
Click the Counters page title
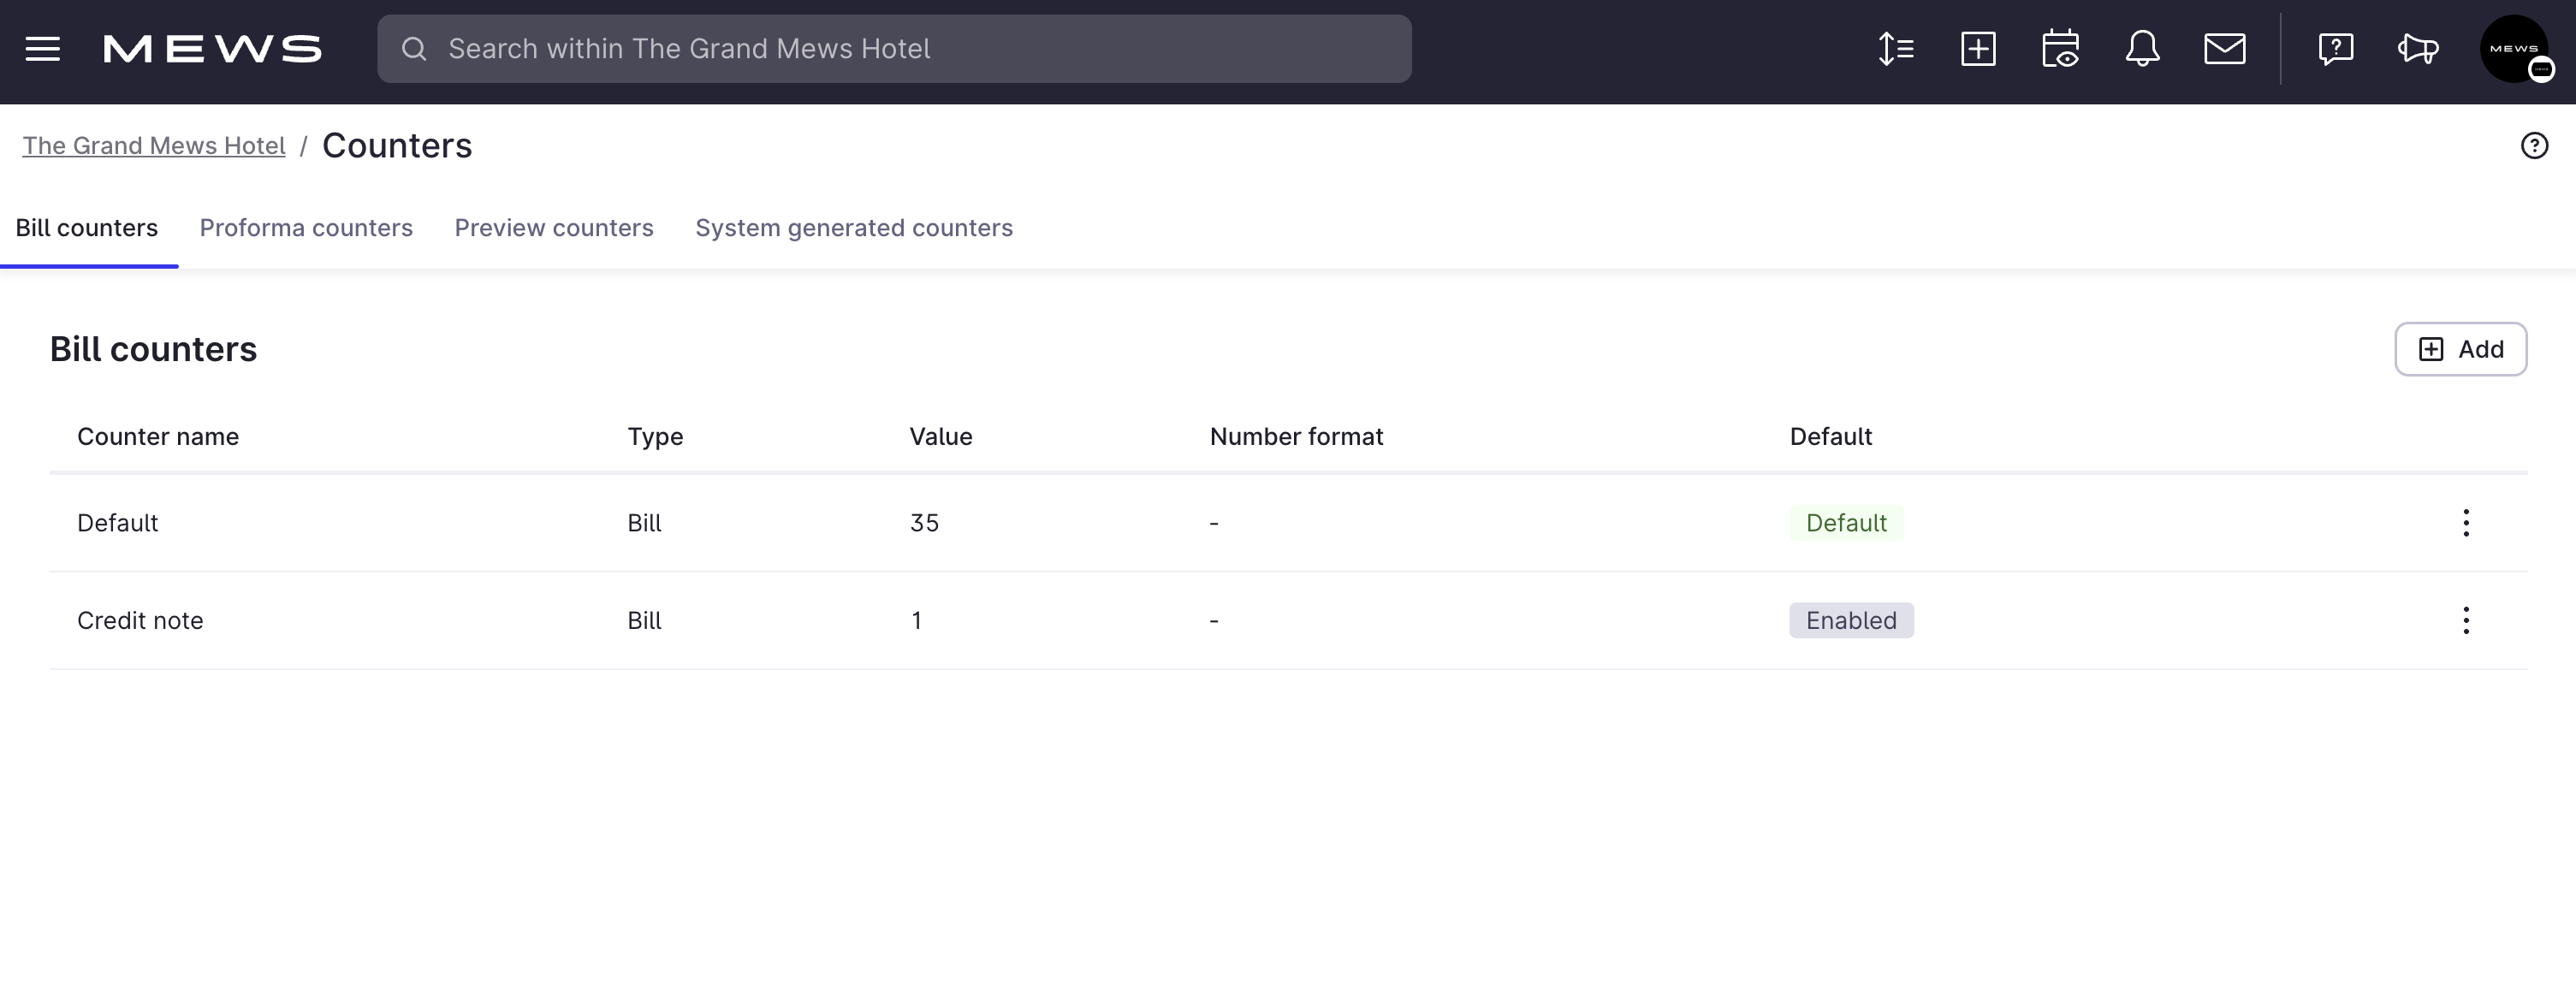[x=397, y=146]
